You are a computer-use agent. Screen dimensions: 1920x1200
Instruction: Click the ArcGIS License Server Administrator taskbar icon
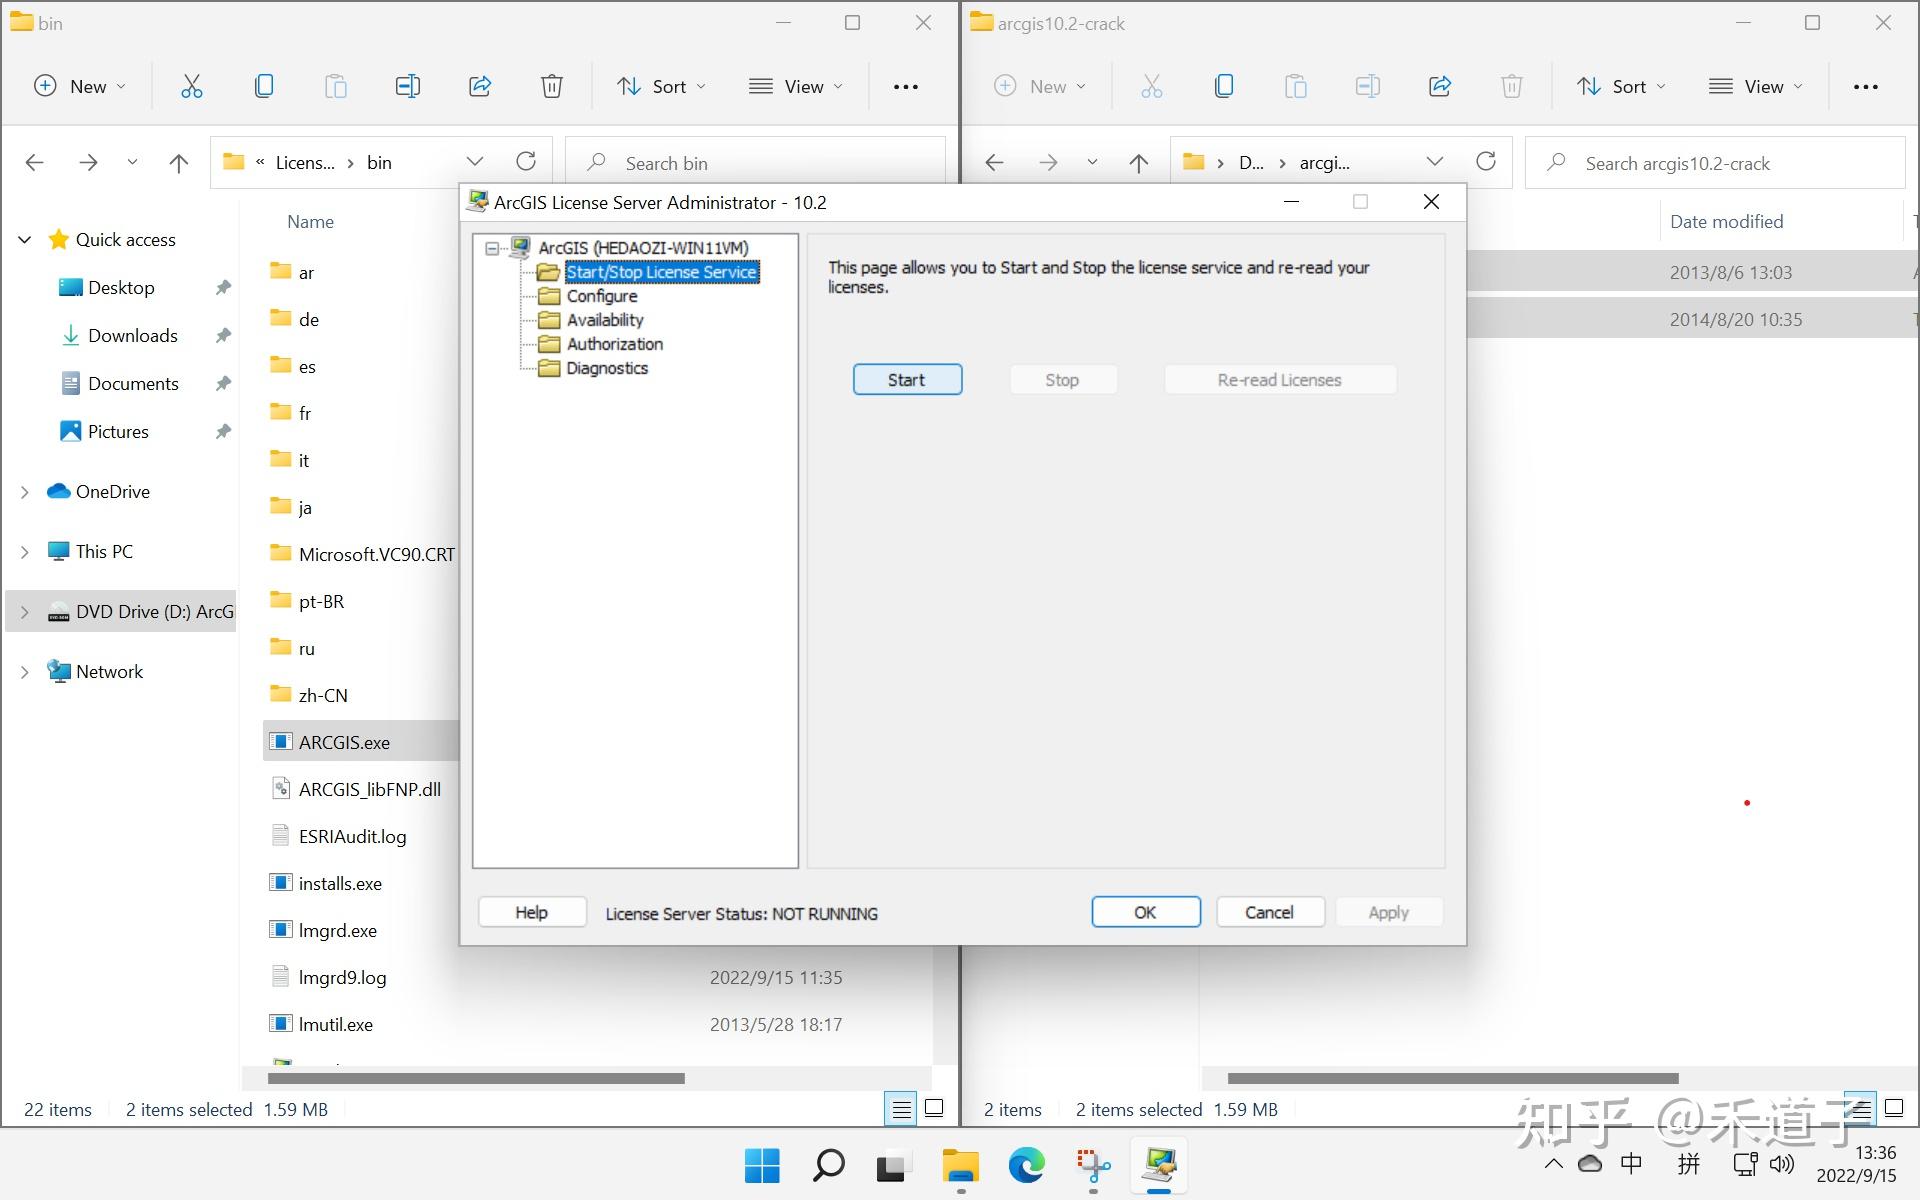click(1158, 1165)
